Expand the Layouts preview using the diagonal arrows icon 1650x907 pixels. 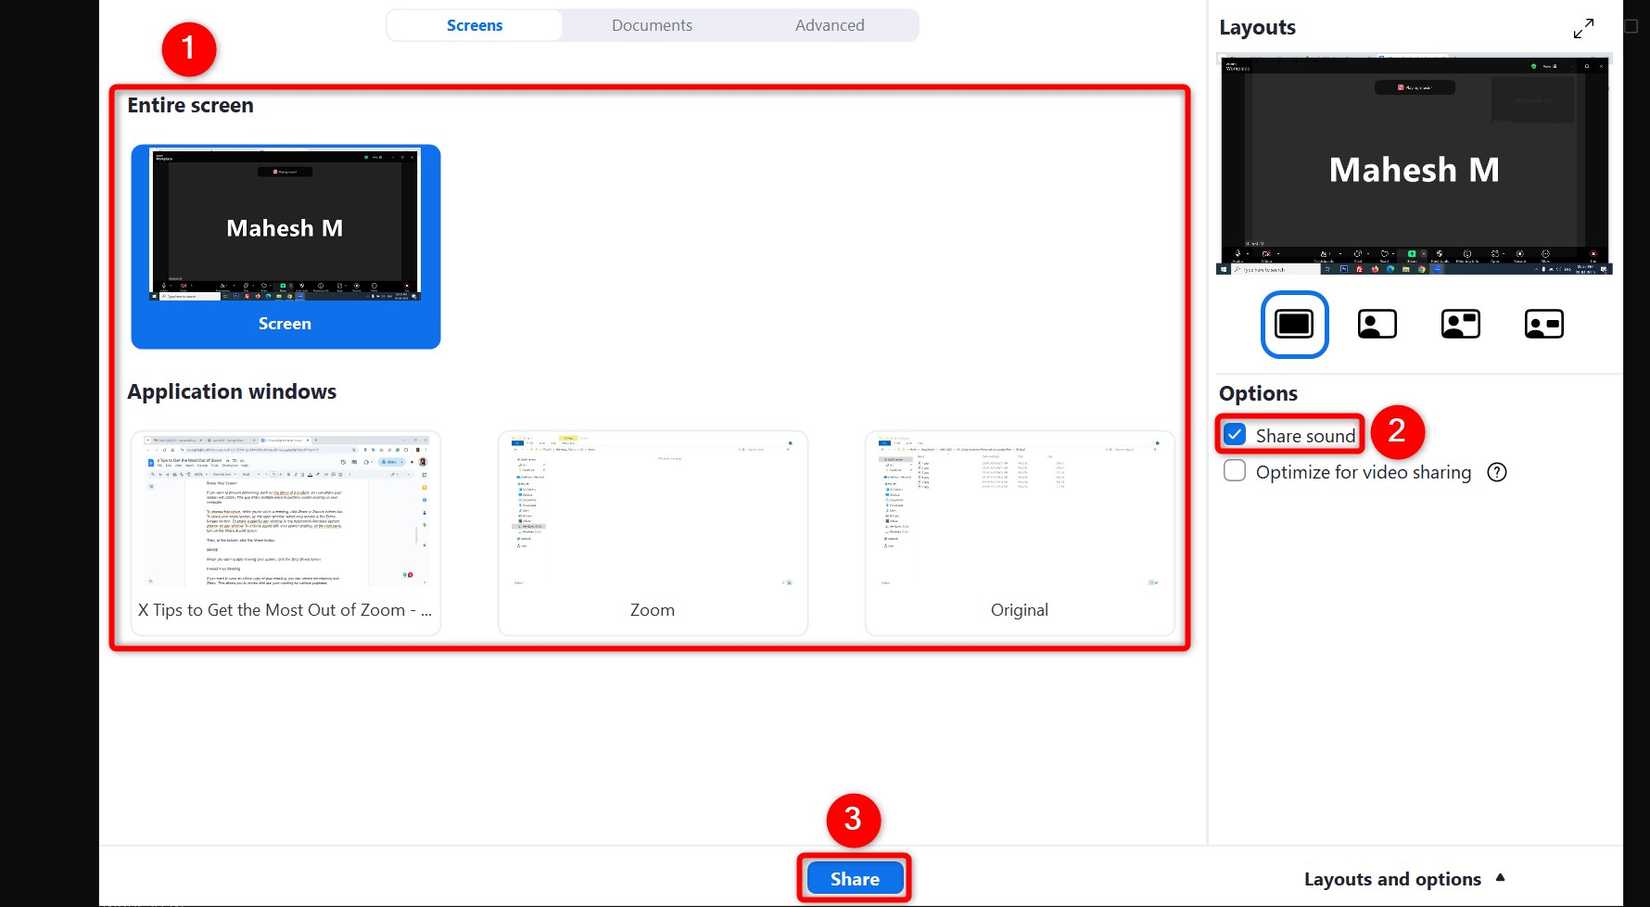pyautogui.click(x=1583, y=28)
